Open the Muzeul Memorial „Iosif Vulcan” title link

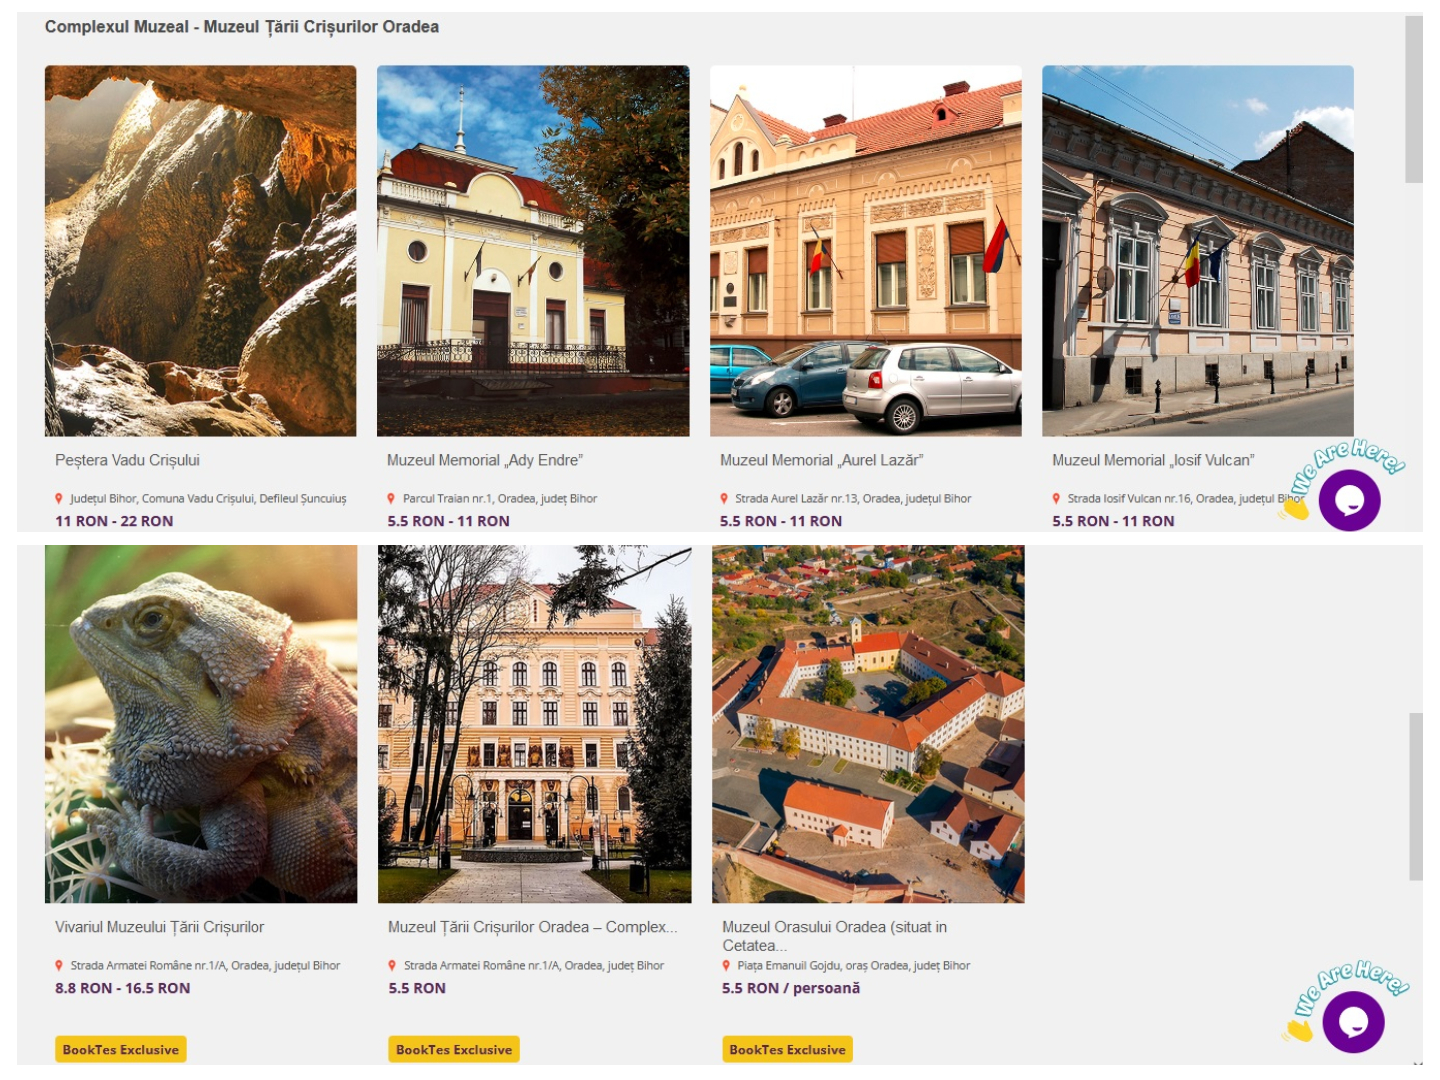pos(1153,460)
